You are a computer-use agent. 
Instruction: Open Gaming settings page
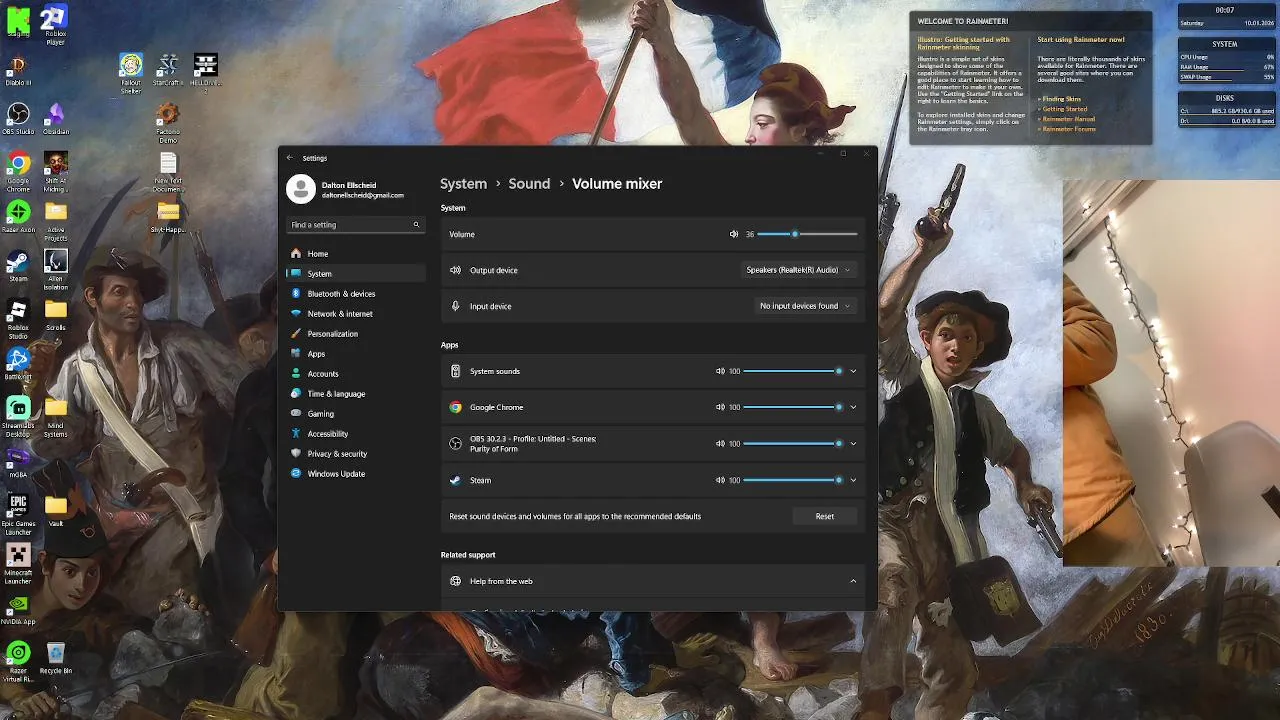coord(355,413)
